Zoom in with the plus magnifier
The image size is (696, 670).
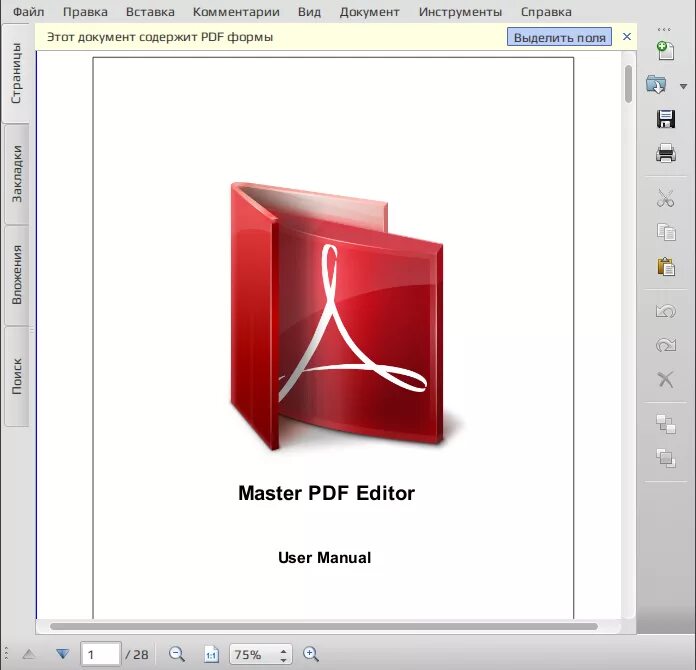[x=311, y=654]
